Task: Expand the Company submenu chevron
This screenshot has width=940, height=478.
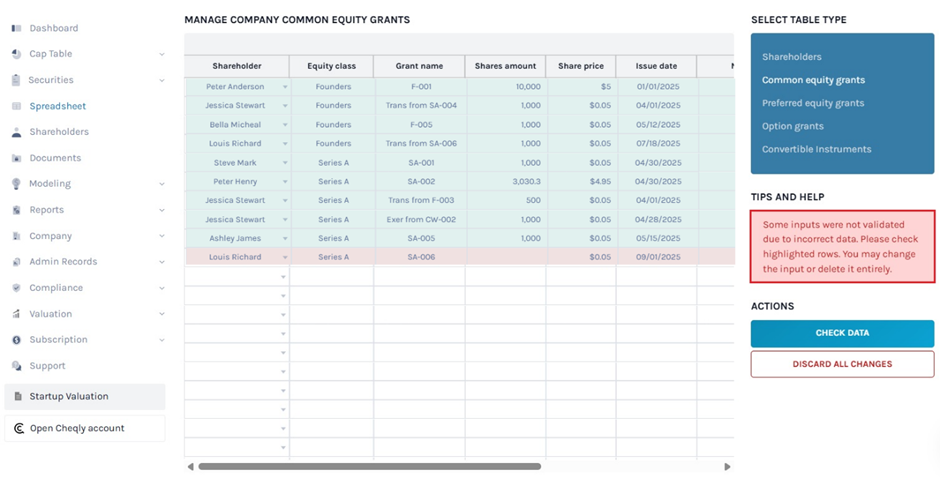Action: click(x=162, y=236)
